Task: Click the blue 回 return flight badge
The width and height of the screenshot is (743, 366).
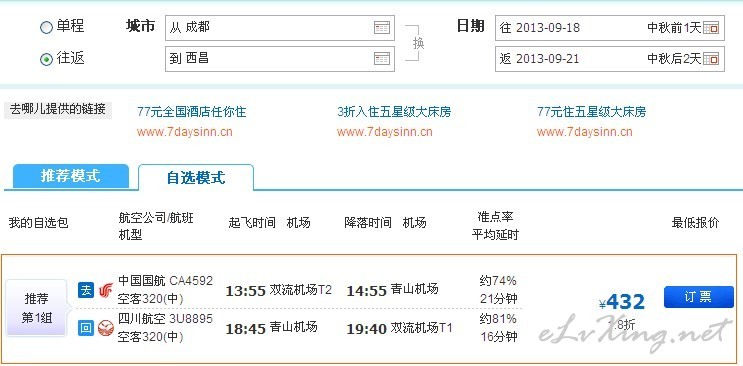Action: pos(86,328)
